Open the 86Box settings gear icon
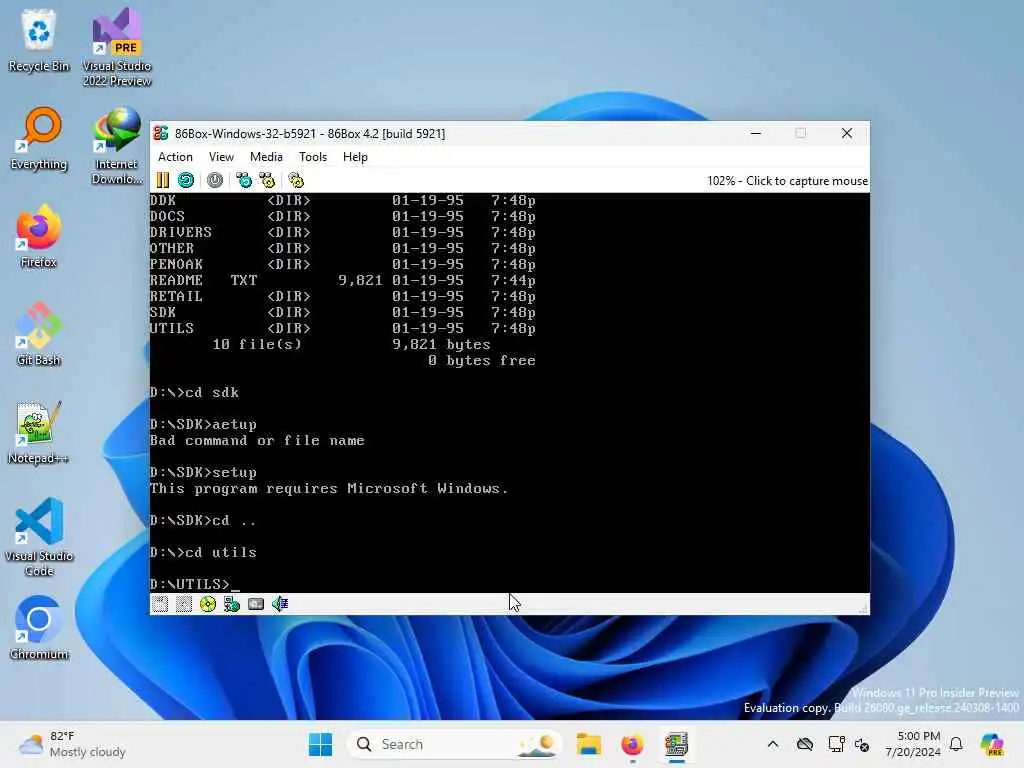The height and width of the screenshot is (768, 1024). [296, 180]
